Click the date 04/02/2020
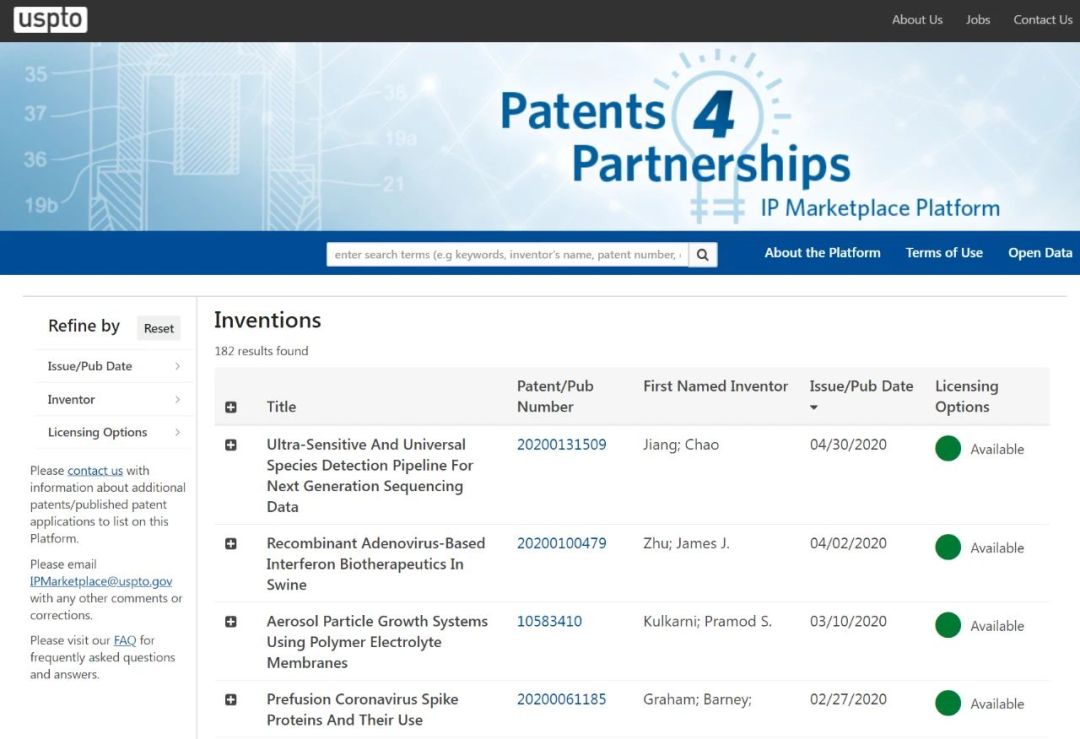Image resolution: width=1080 pixels, height=739 pixels. coord(848,543)
